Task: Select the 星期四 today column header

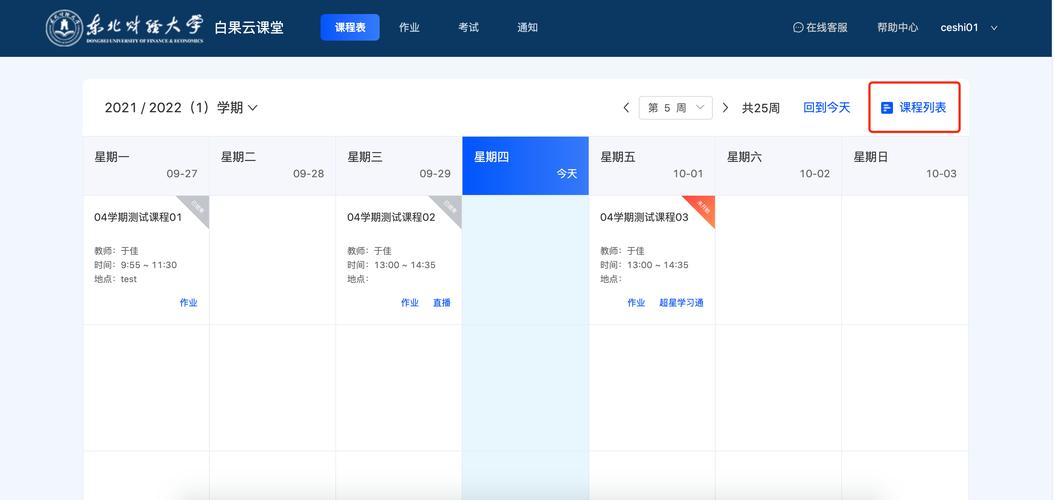Action: 525,165
